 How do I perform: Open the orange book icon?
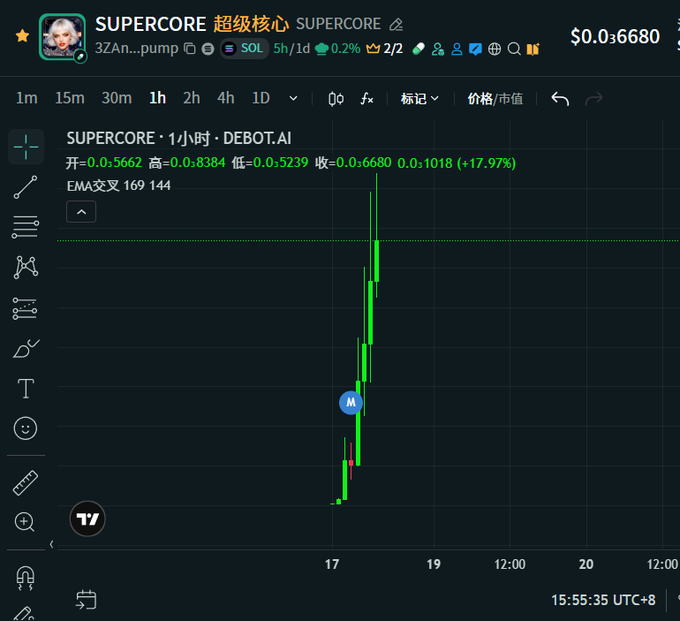pyautogui.click(x=533, y=49)
